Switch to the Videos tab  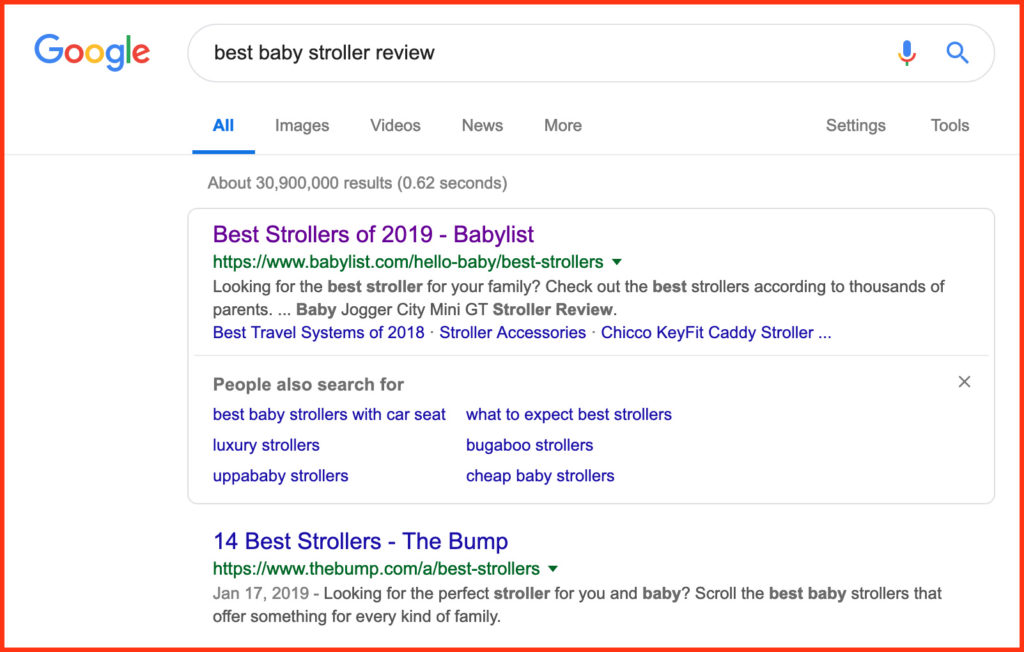point(395,126)
